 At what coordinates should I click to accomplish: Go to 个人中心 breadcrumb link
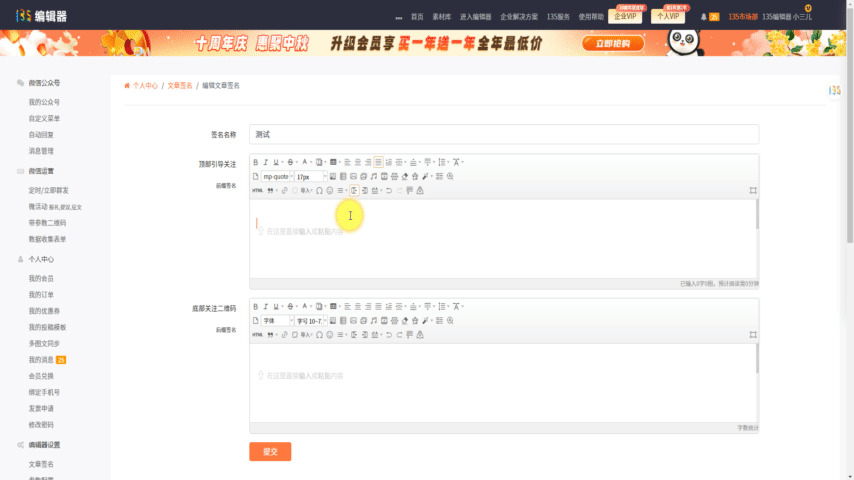click(x=145, y=86)
